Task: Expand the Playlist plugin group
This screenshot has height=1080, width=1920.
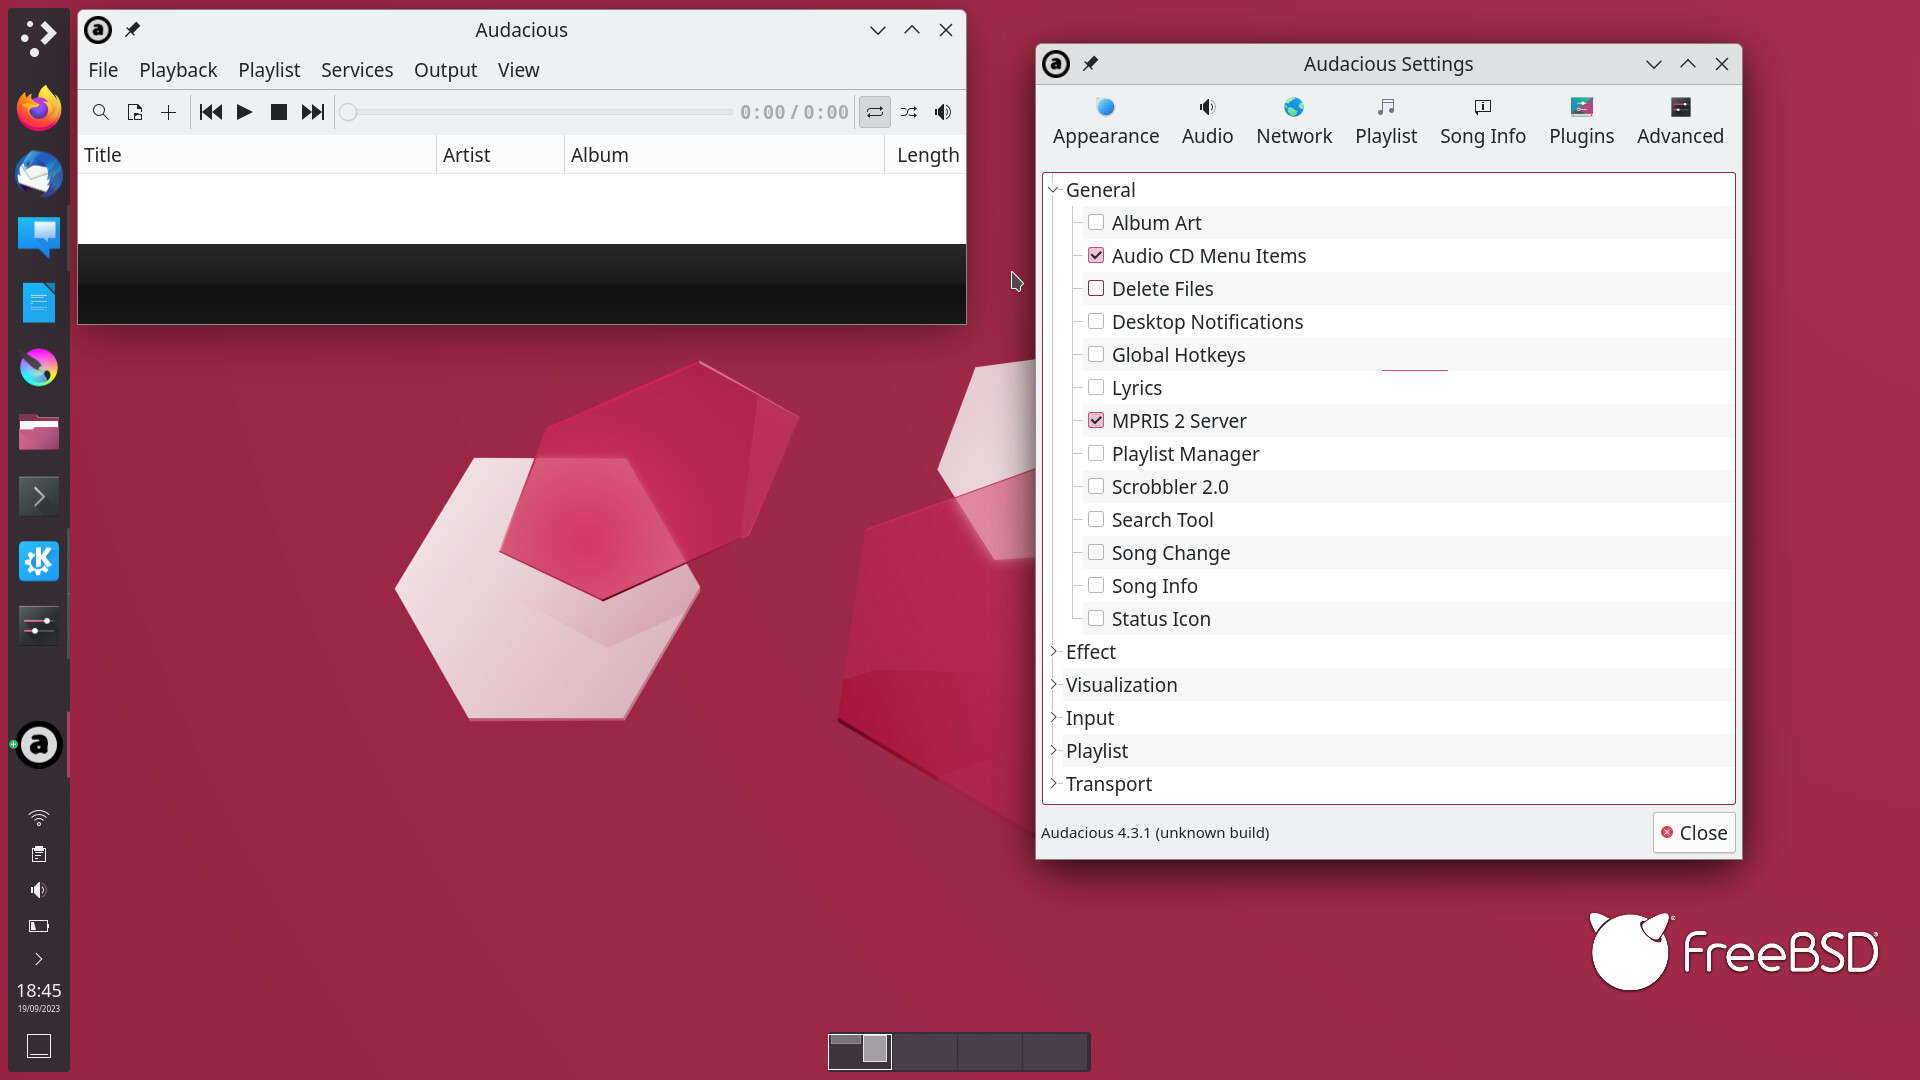Action: click(x=1053, y=751)
